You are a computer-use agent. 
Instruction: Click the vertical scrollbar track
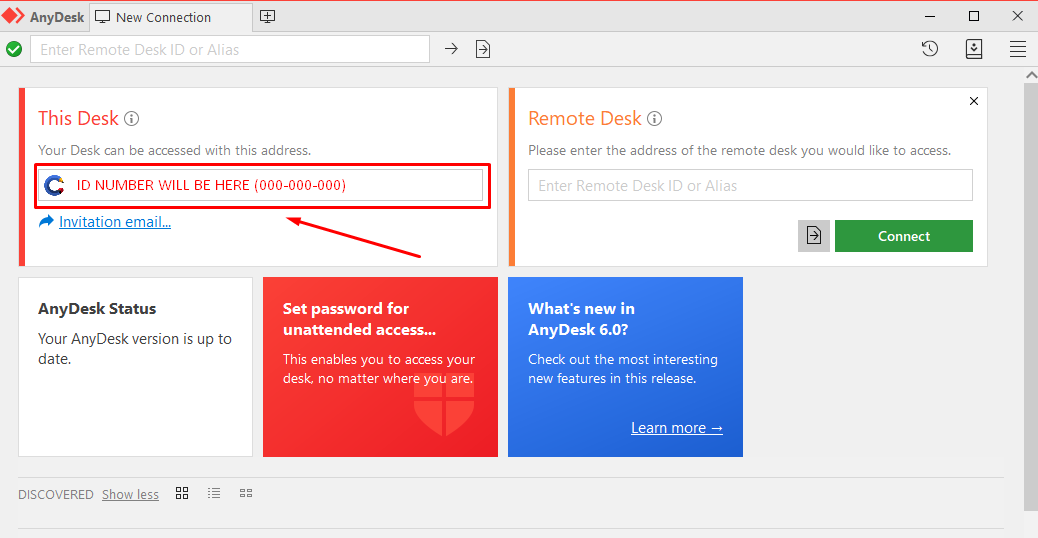click(x=1031, y=298)
